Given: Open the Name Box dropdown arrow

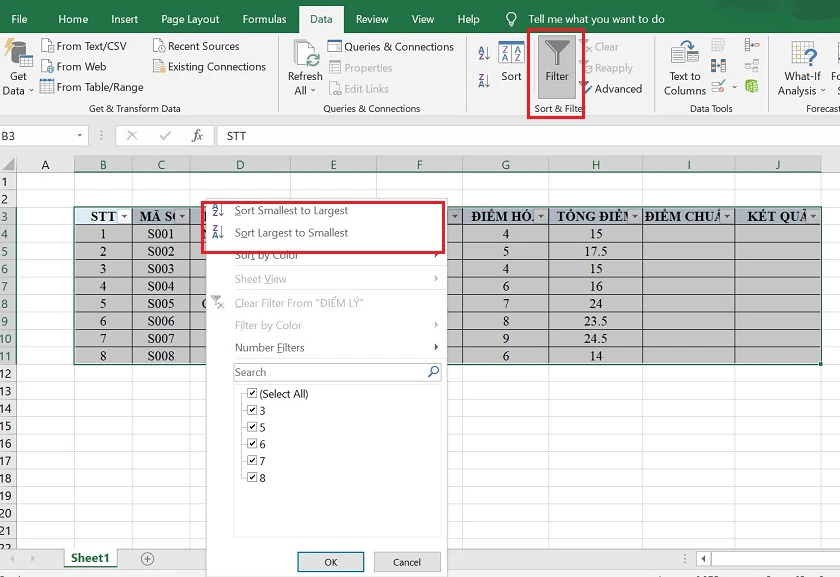Looking at the screenshot, I should pos(82,135).
